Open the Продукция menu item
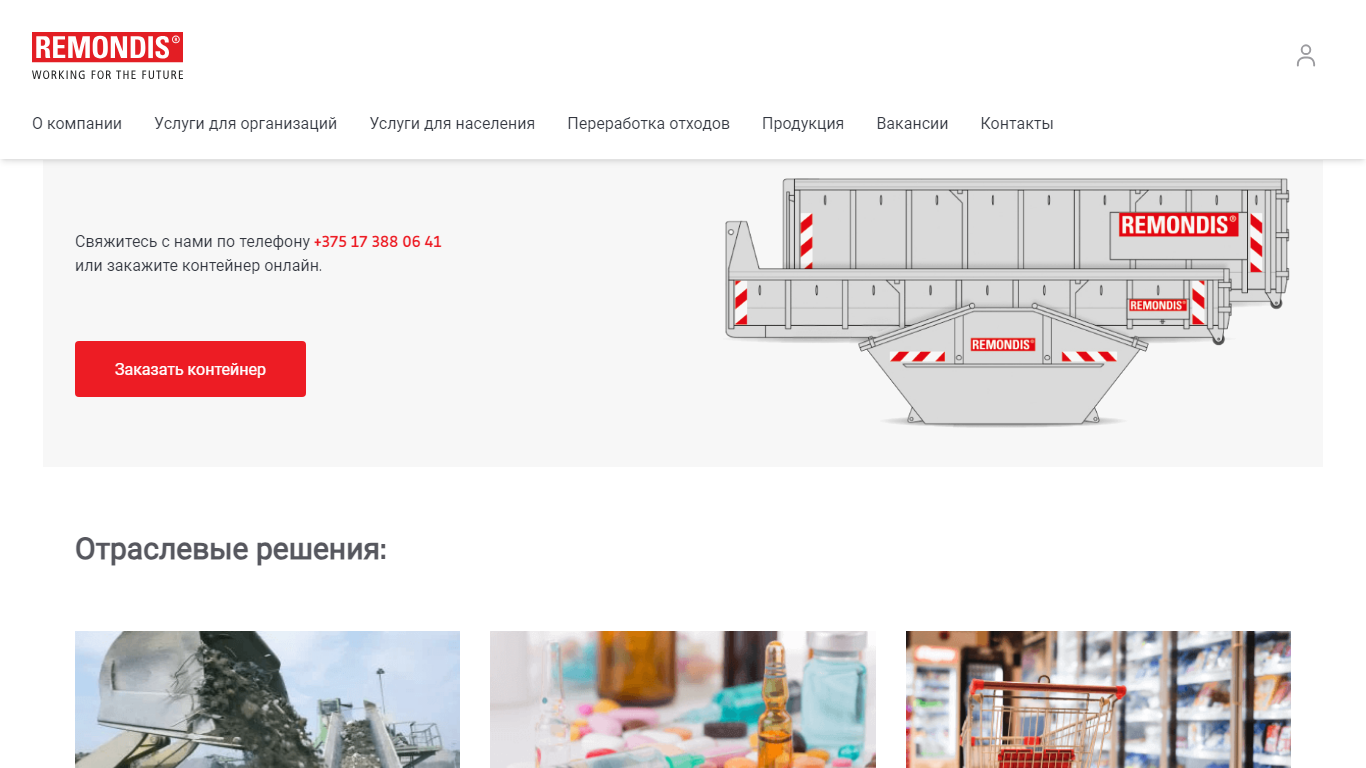This screenshot has height=768, width=1366. [803, 124]
